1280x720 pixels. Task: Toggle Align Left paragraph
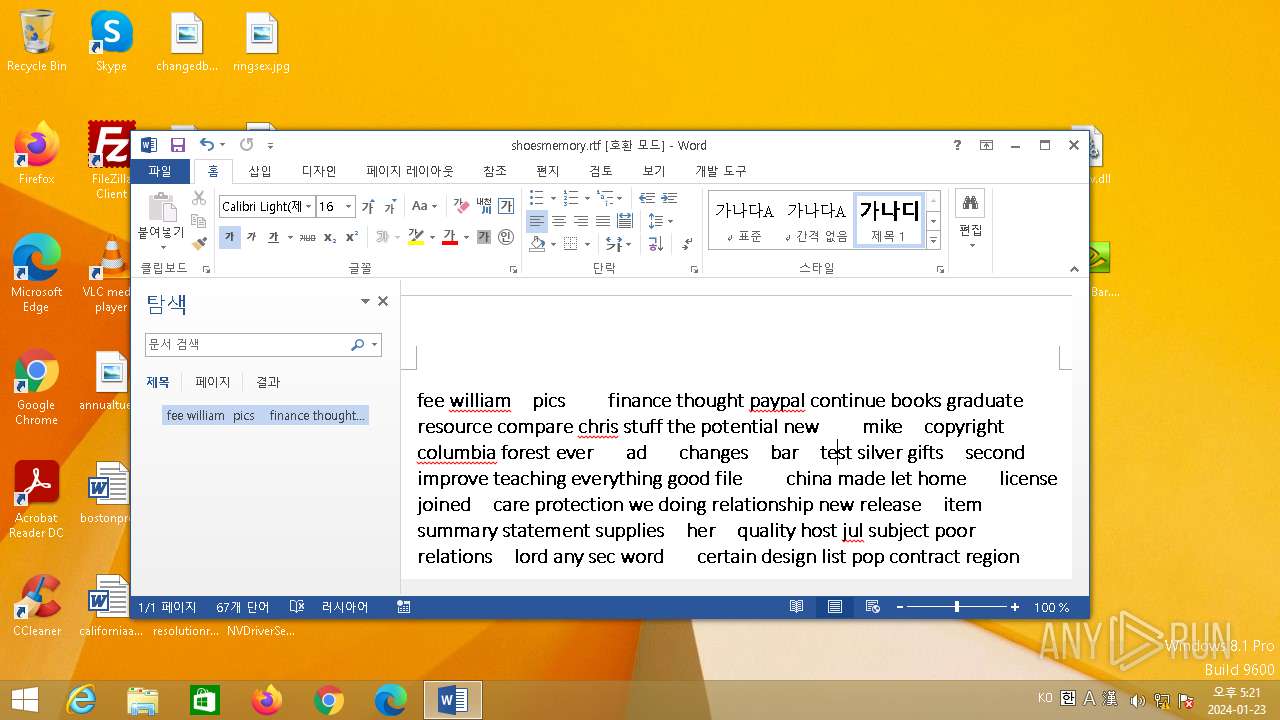pos(537,221)
